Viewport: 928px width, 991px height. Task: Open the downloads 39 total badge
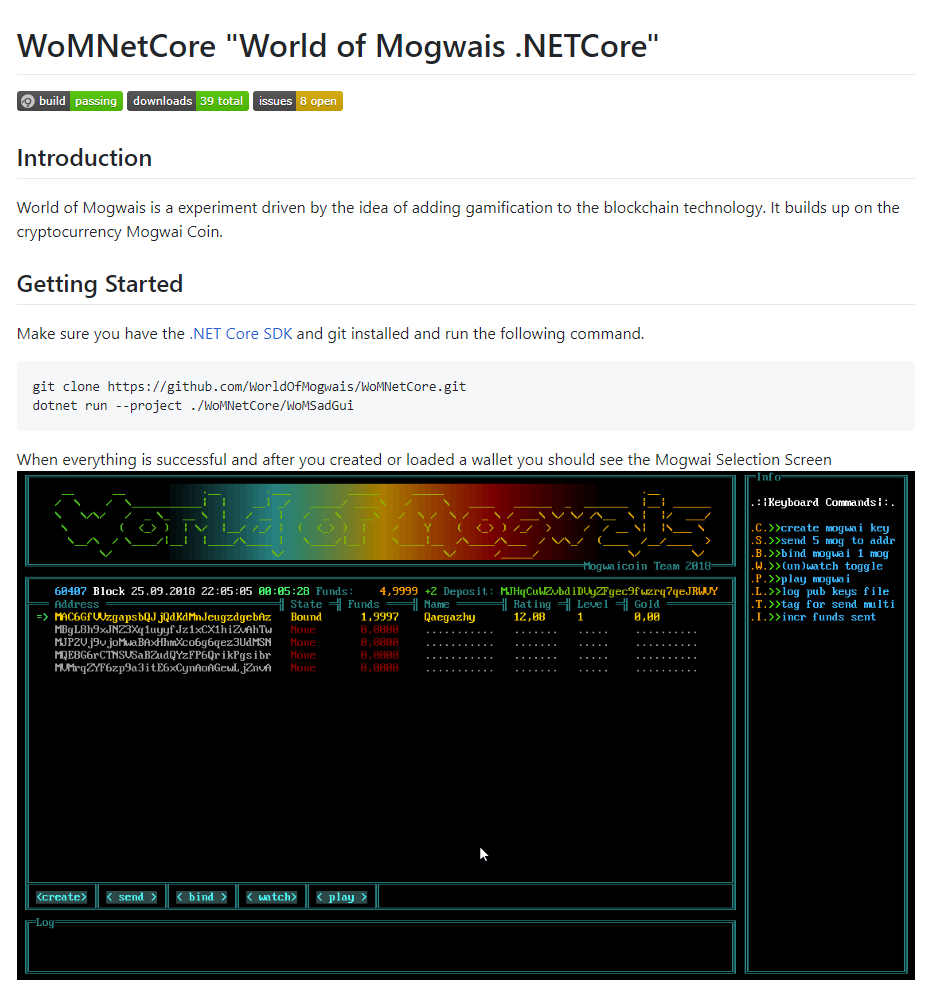click(x=188, y=101)
